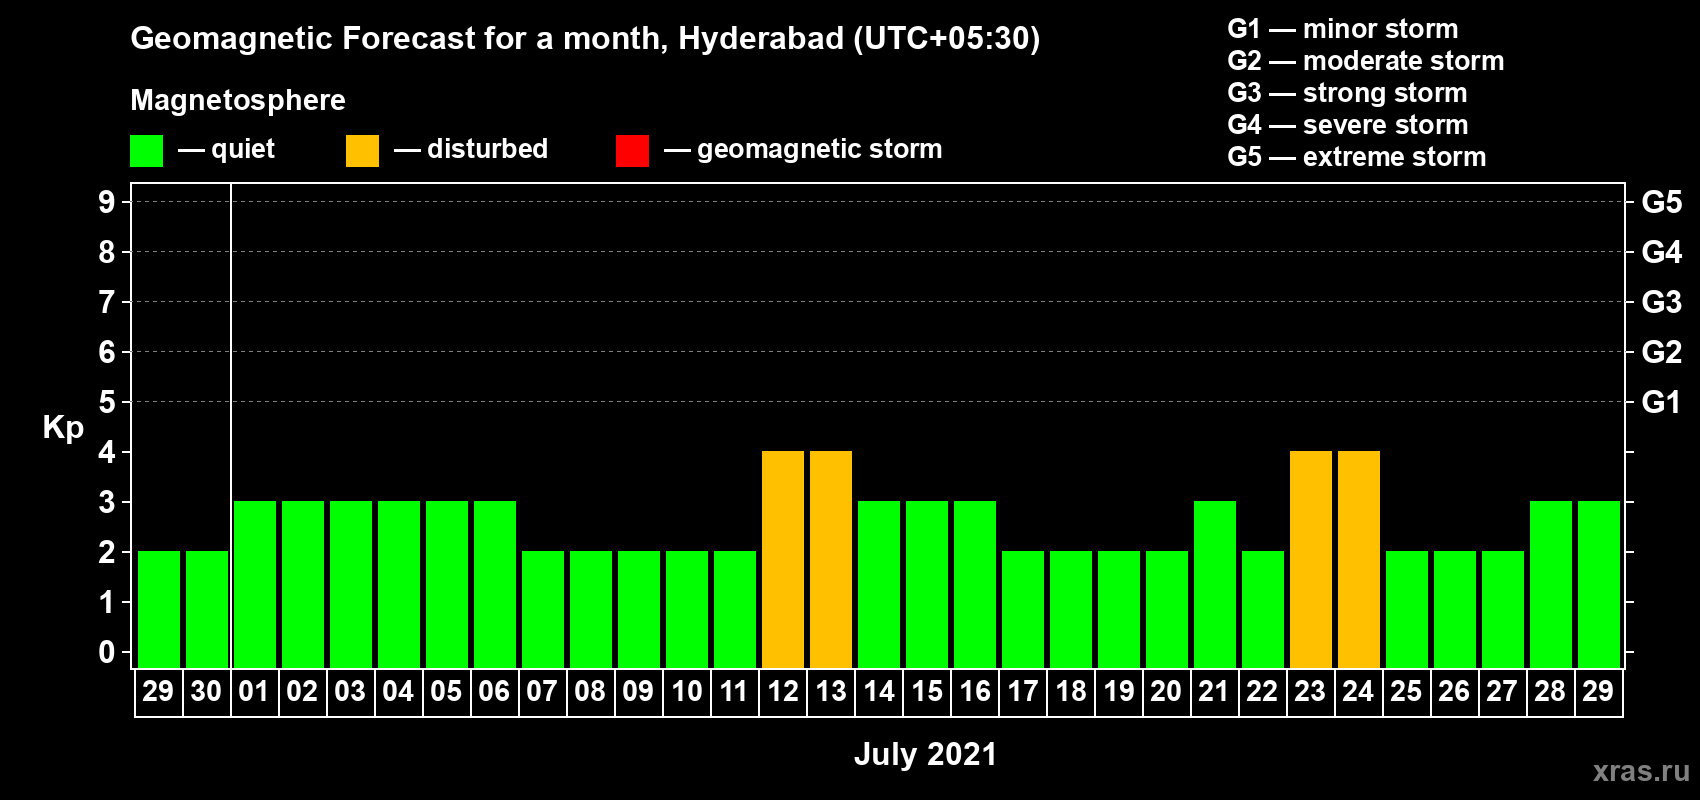Screen dimensions: 1700x800
Task: Click the date label 12
Action: click(x=782, y=692)
